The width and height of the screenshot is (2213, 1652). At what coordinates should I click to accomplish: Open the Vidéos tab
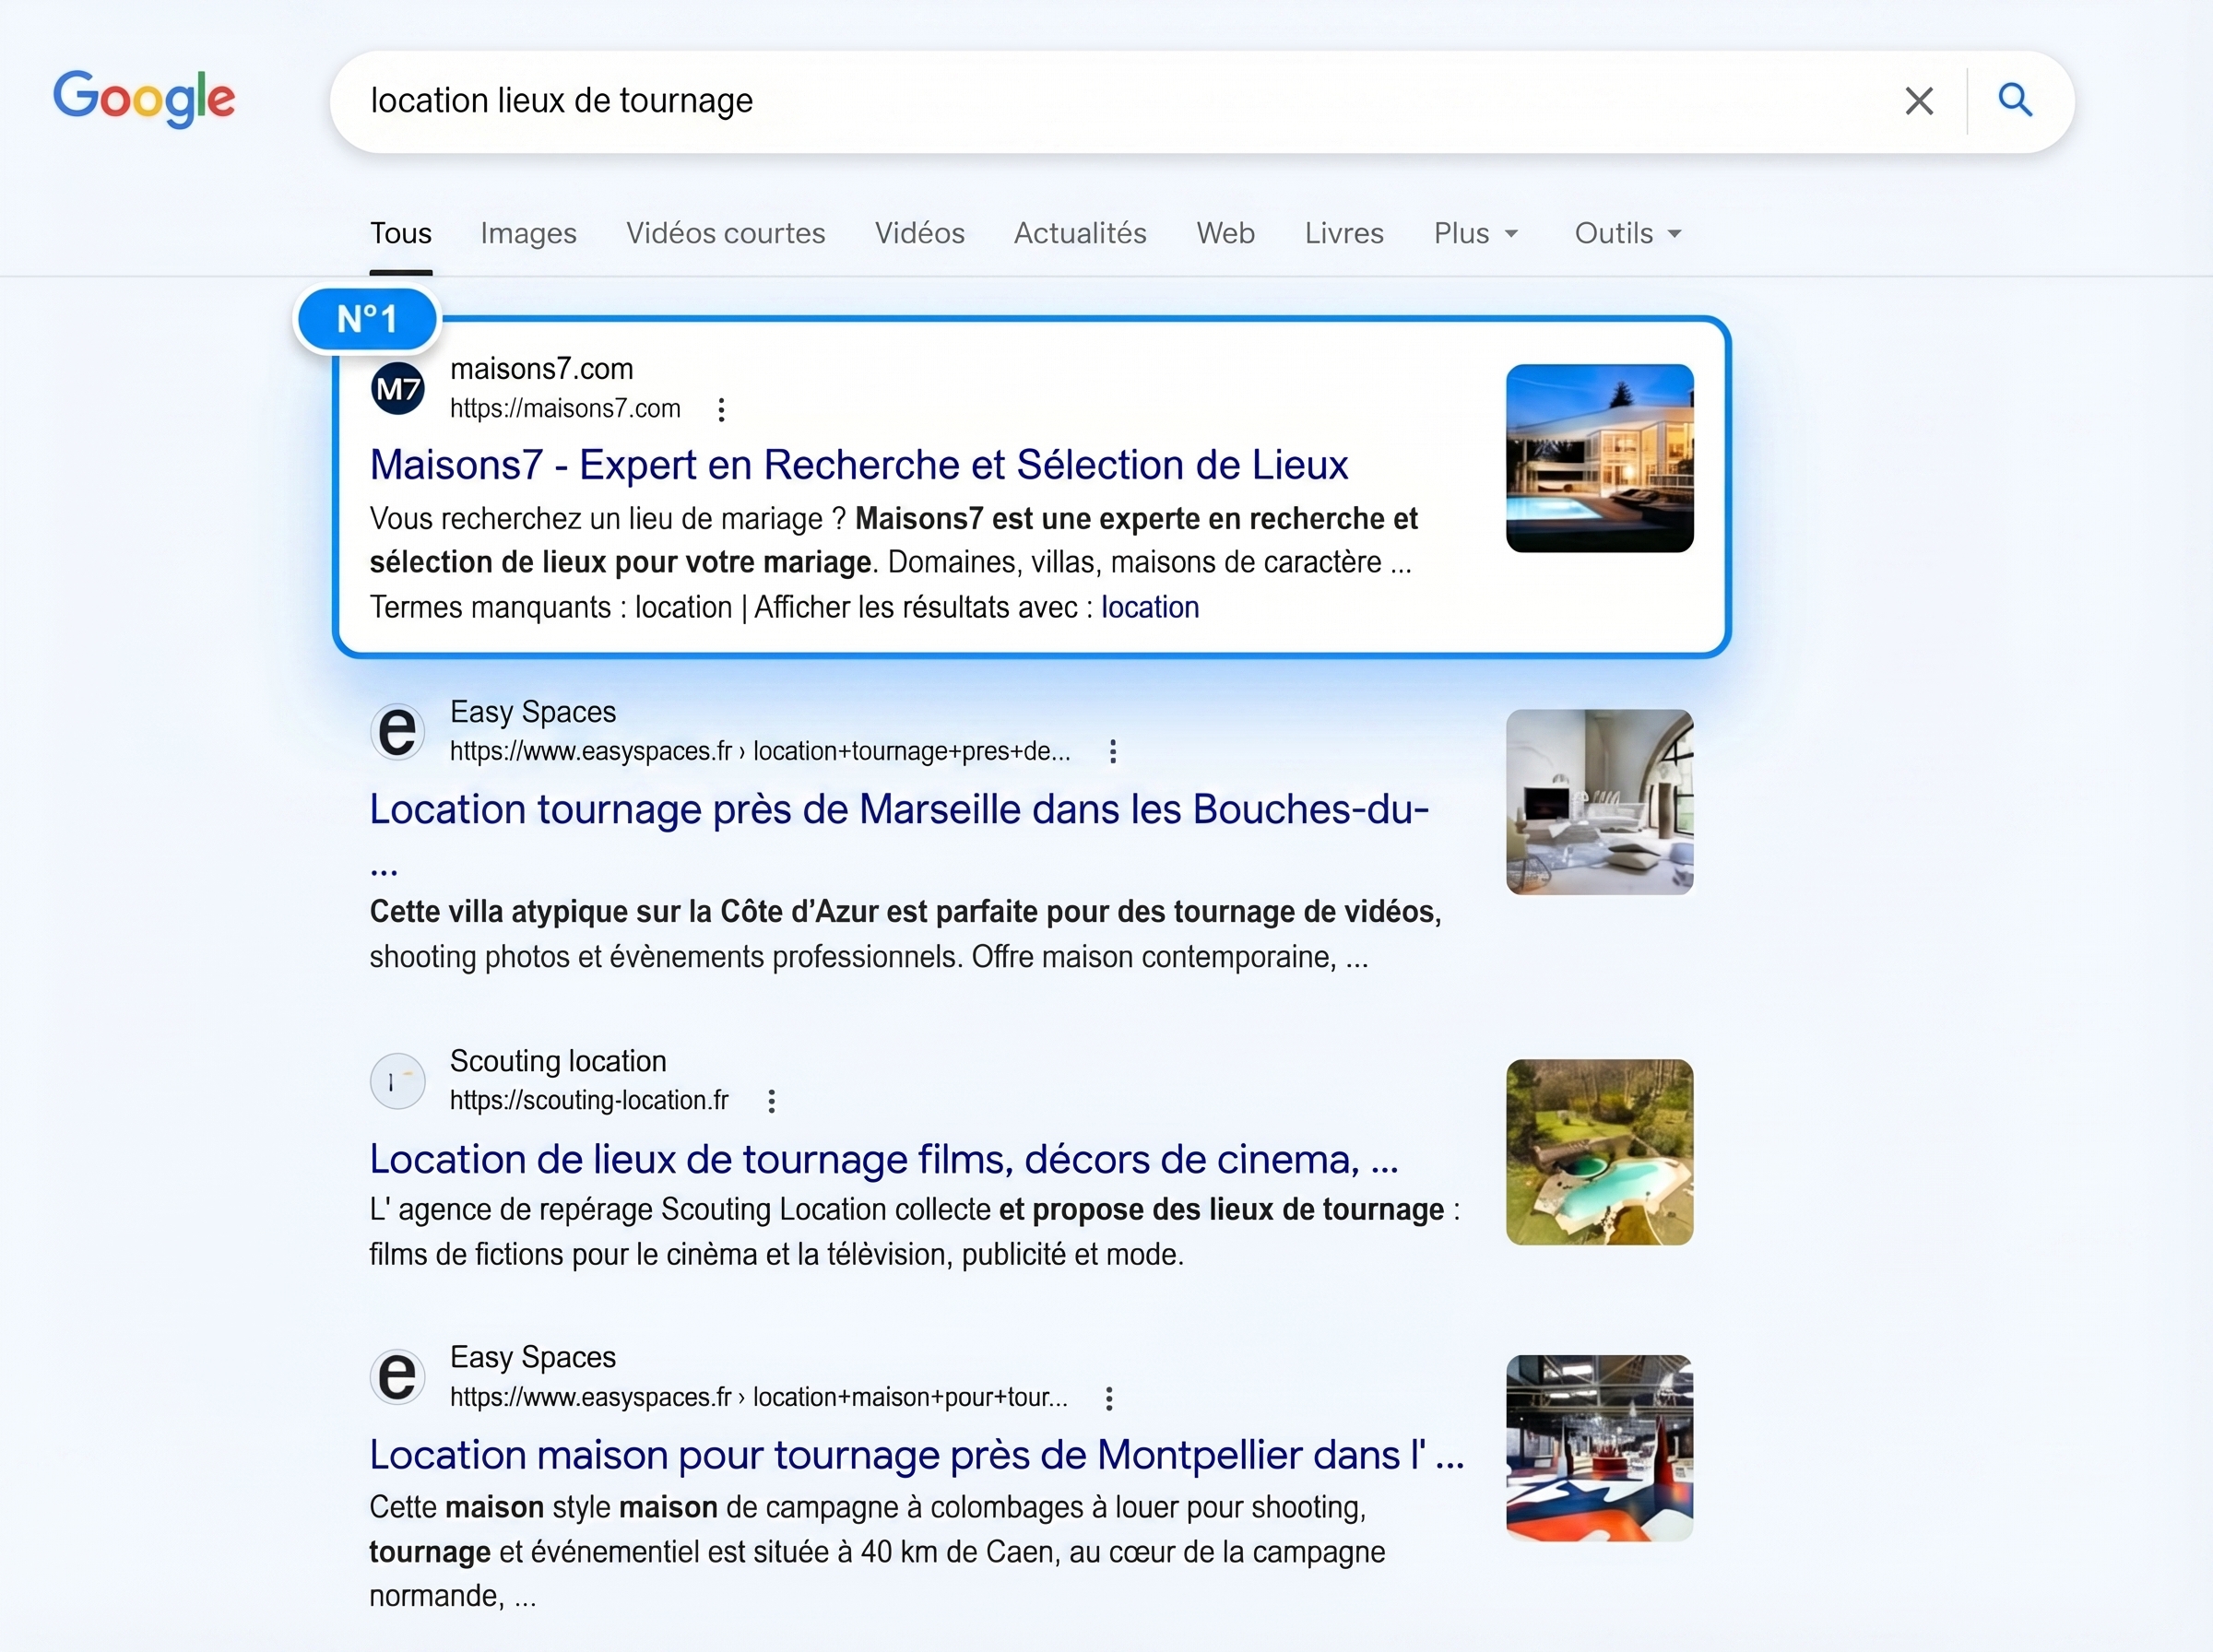919,233
